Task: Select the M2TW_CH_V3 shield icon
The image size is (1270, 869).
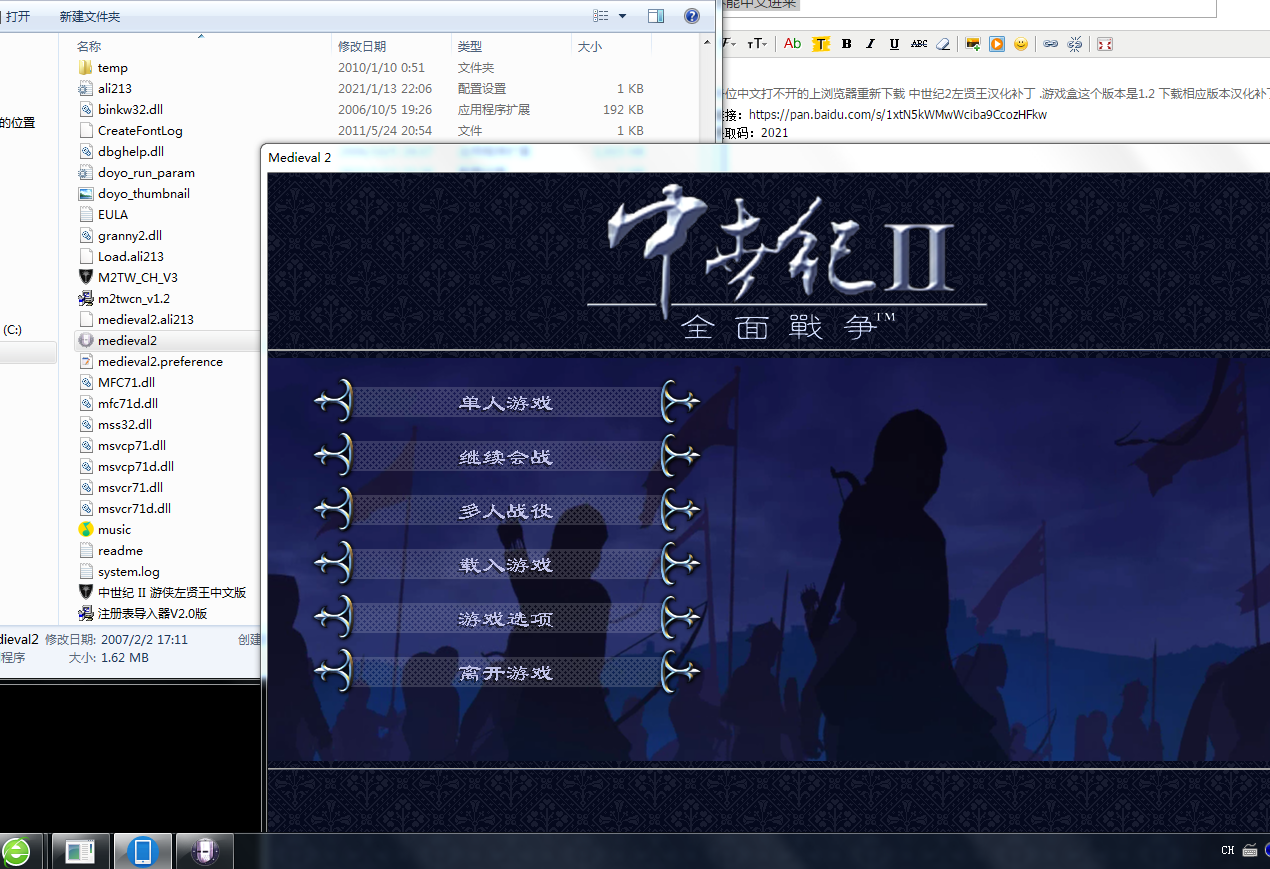Action: tap(86, 277)
